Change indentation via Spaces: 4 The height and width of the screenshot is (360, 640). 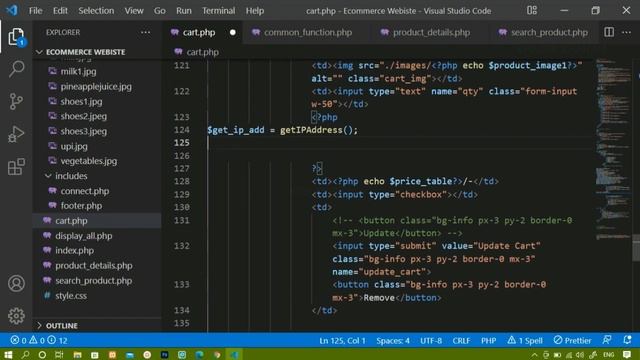[393, 340]
